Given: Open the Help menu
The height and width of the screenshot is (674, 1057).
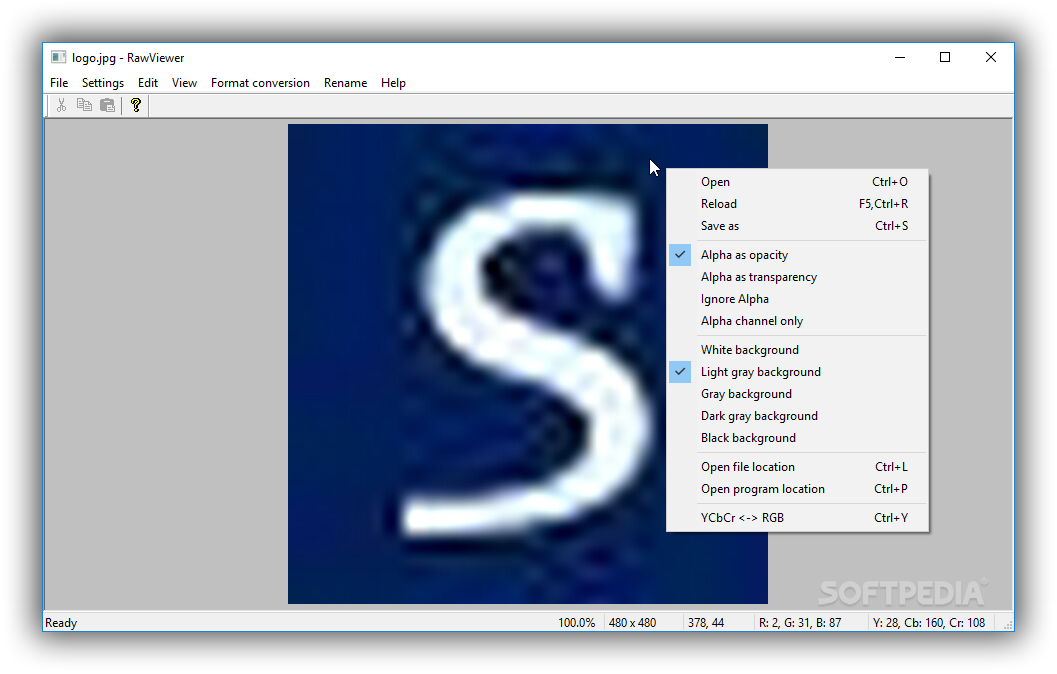Looking at the screenshot, I should [x=393, y=83].
